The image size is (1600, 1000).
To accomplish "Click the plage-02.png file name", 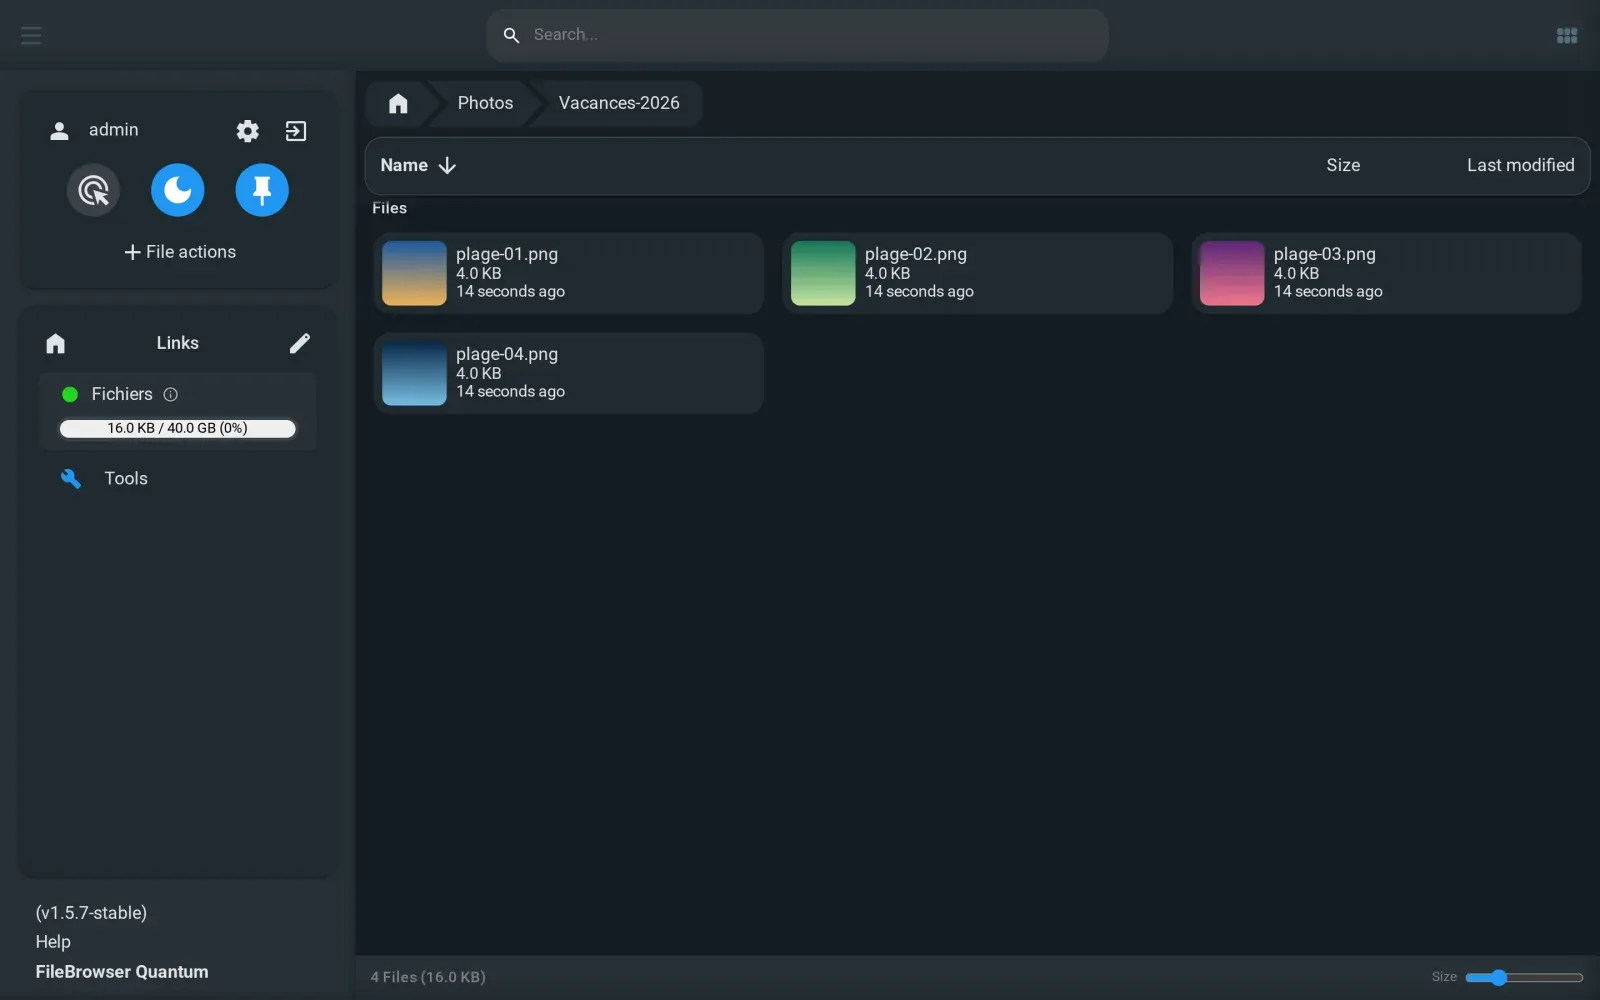I will click(916, 254).
